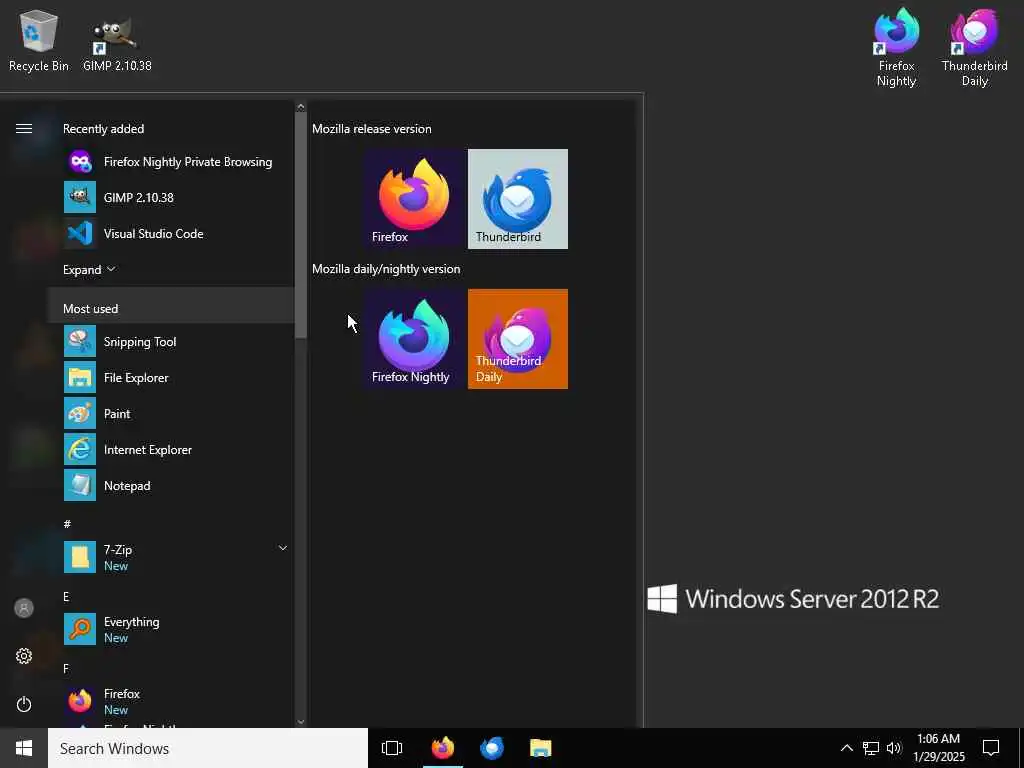Open the Power options icon
The image size is (1024, 768).
point(24,704)
